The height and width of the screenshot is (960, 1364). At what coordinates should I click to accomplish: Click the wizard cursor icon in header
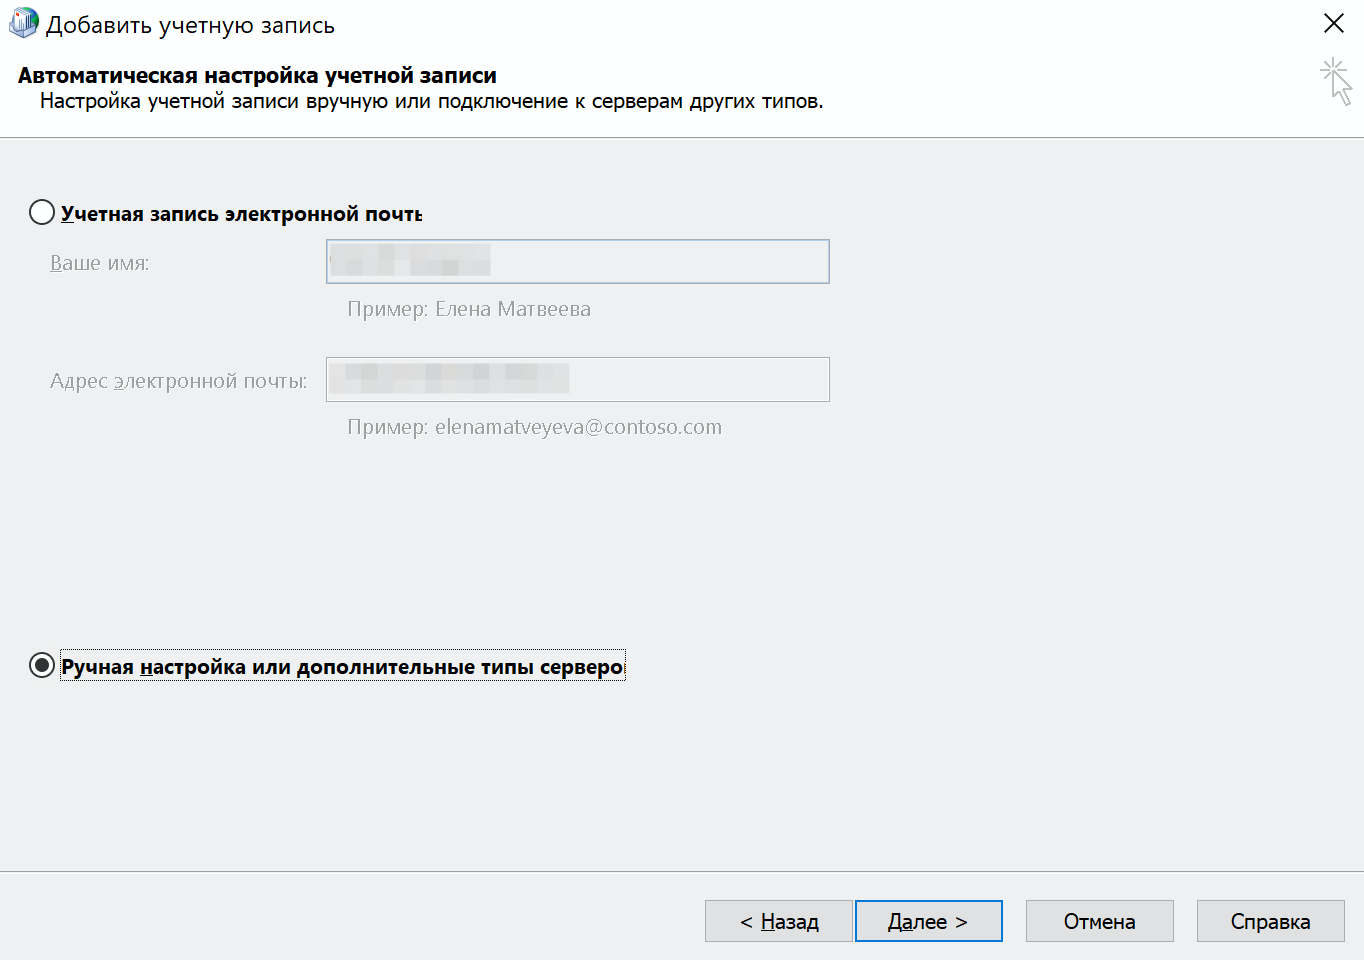click(x=1335, y=81)
